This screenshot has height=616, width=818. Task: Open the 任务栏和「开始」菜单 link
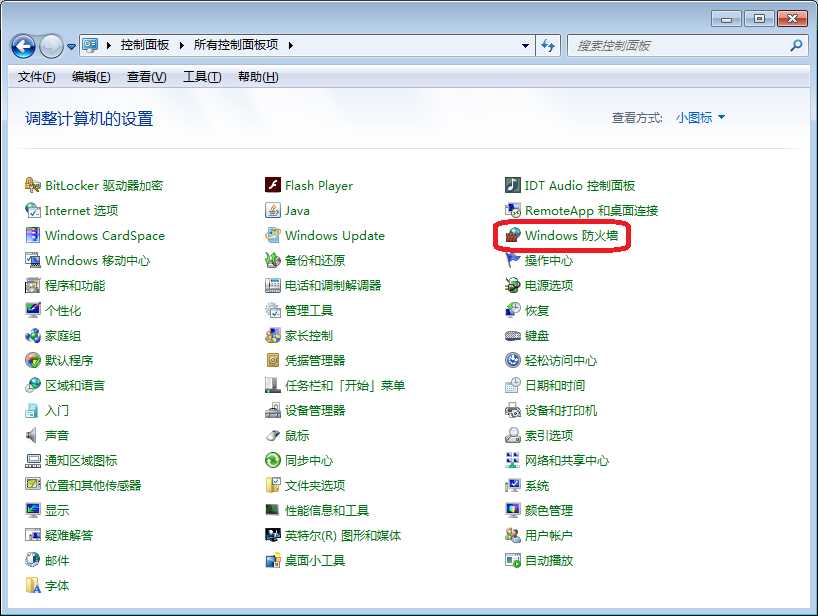345,385
